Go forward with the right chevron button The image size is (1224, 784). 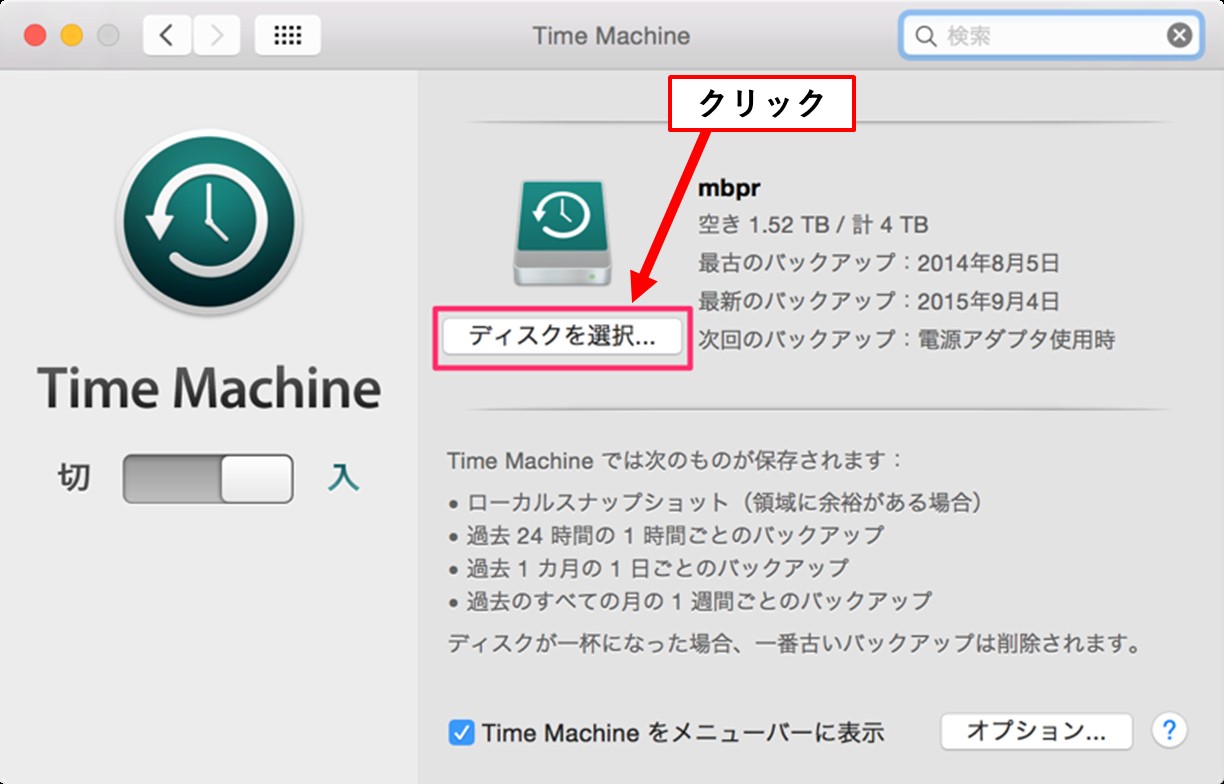click(216, 36)
